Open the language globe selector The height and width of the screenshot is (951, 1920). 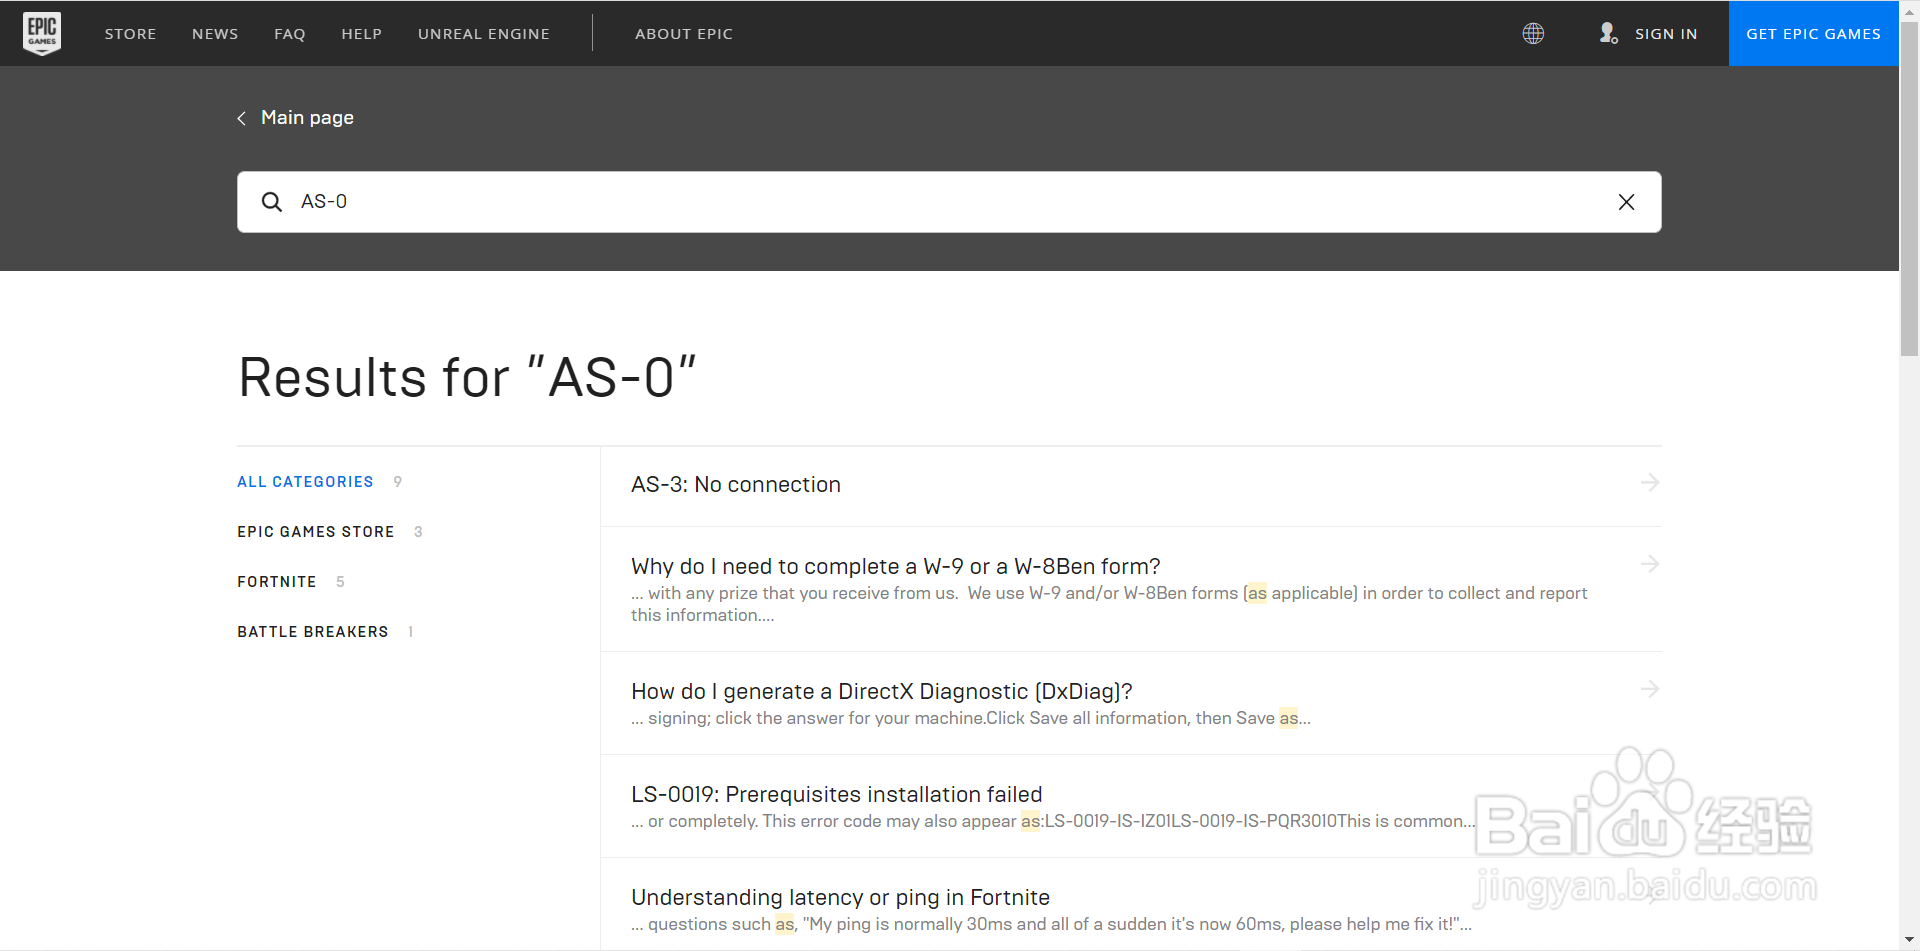pyautogui.click(x=1533, y=34)
